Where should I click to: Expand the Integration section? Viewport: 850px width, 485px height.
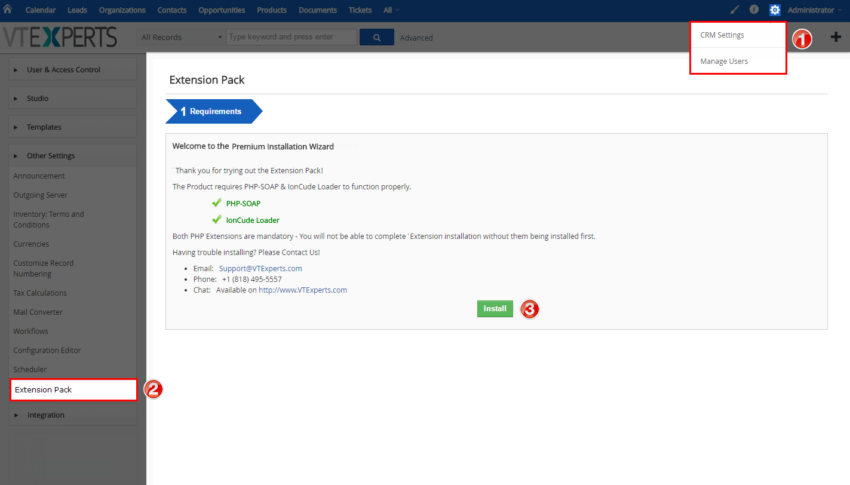[73, 415]
